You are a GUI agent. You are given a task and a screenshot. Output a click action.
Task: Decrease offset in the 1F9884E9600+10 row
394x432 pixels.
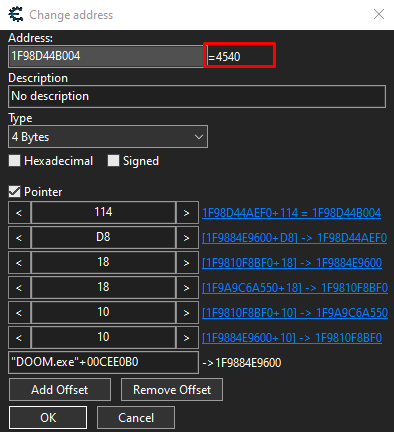pos(19,337)
